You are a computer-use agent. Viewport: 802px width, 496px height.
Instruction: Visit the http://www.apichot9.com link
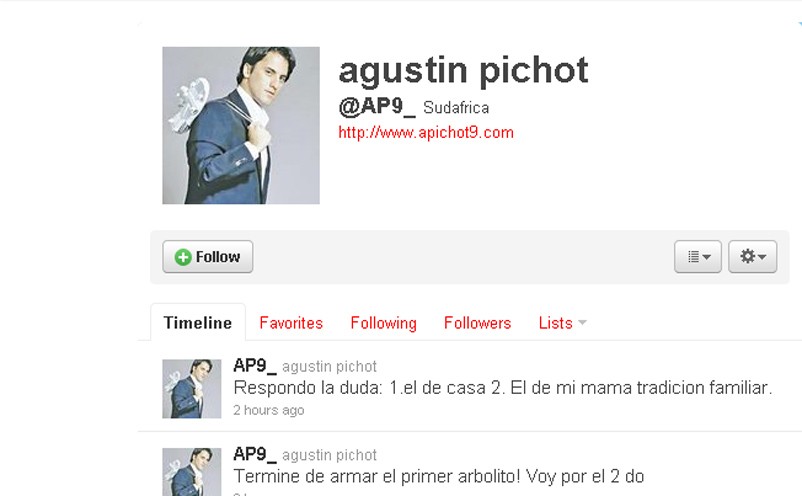point(426,132)
